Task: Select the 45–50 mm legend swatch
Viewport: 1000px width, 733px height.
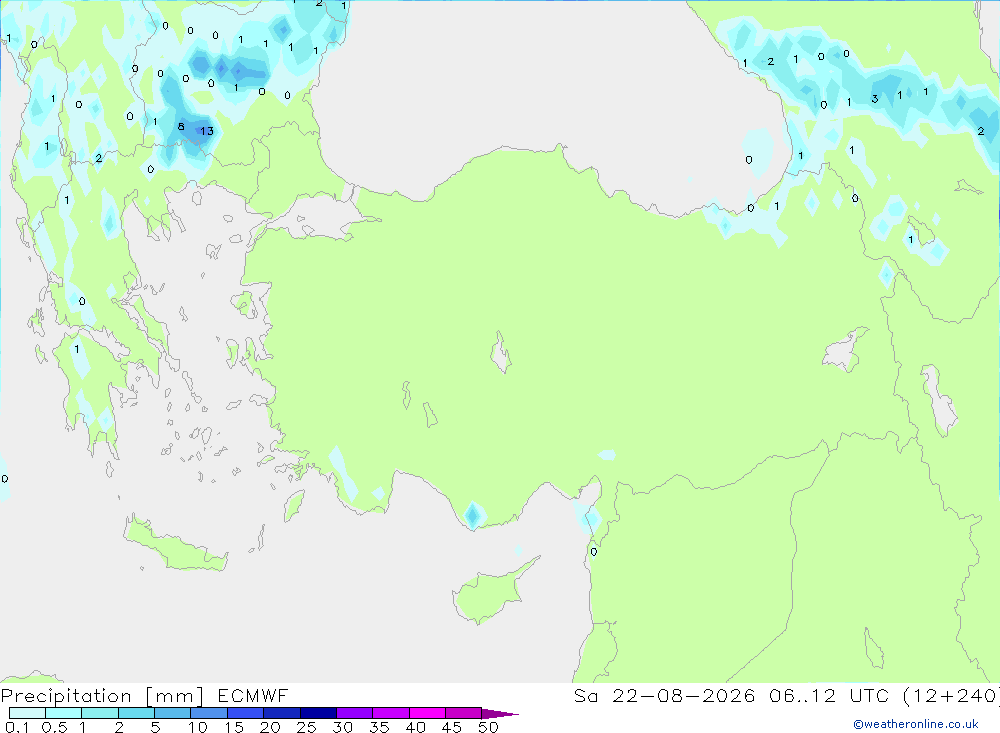Action: [464, 713]
